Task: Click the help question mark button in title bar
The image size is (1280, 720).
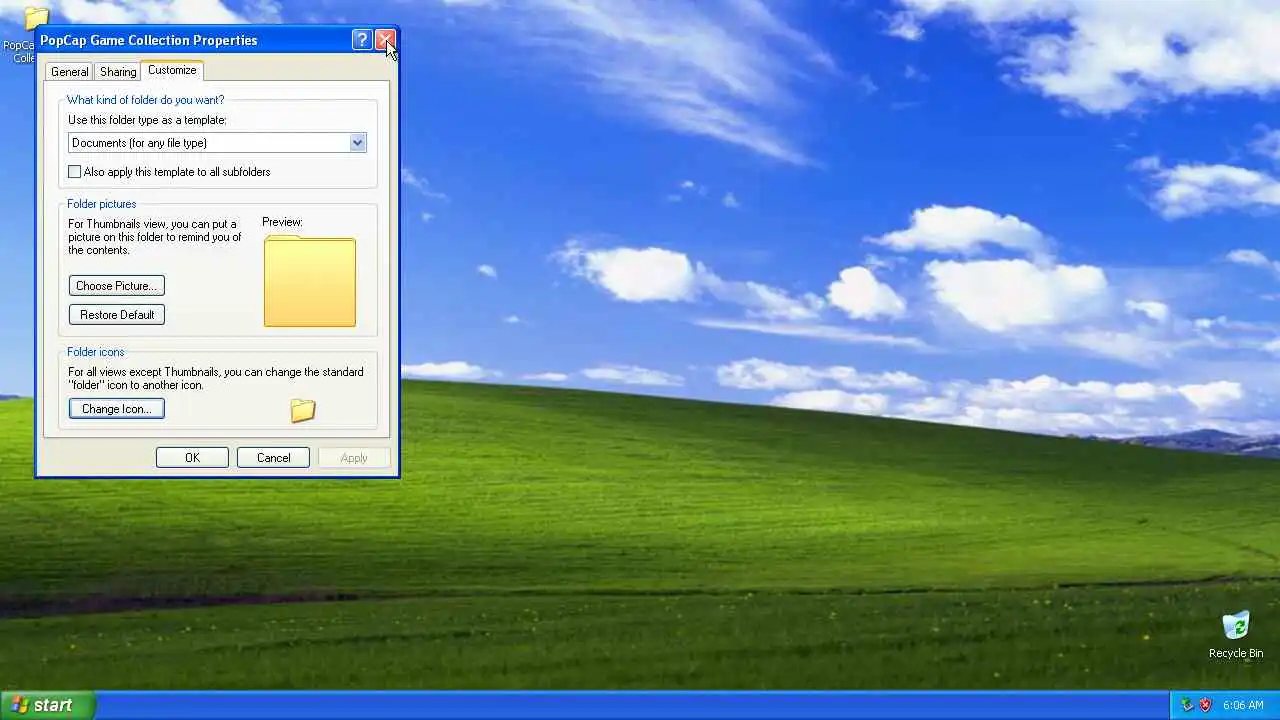Action: click(x=362, y=40)
